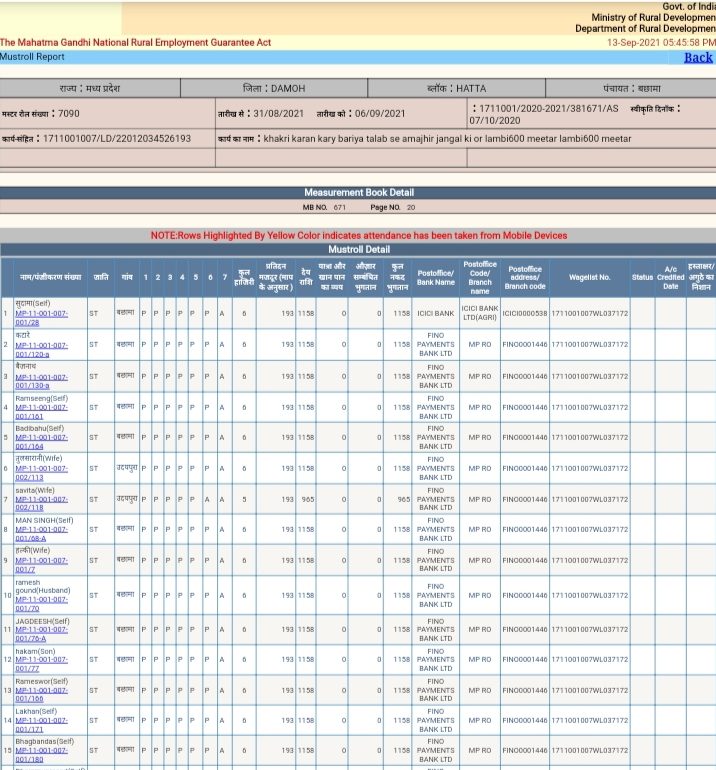The width and height of the screenshot is (716, 770).
Task: Click the A/c Credited Date column header
Action: coord(670,277)
